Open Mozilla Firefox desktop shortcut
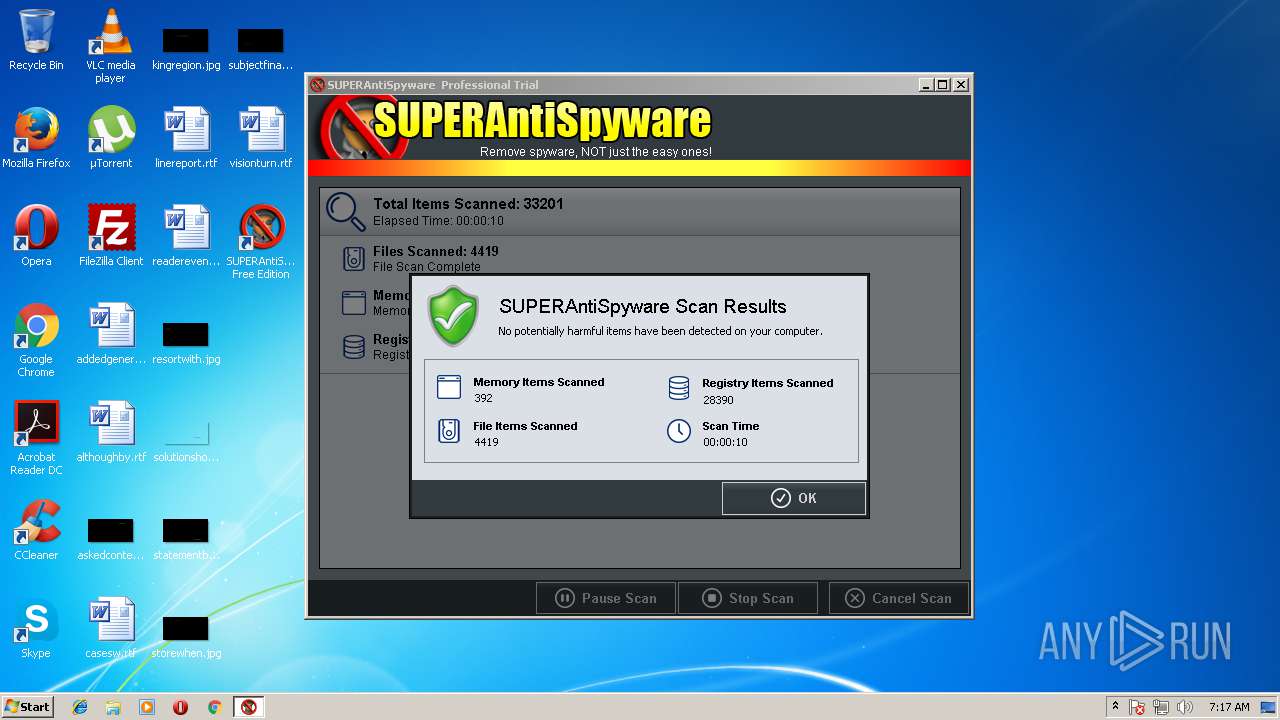 point(36,138)
